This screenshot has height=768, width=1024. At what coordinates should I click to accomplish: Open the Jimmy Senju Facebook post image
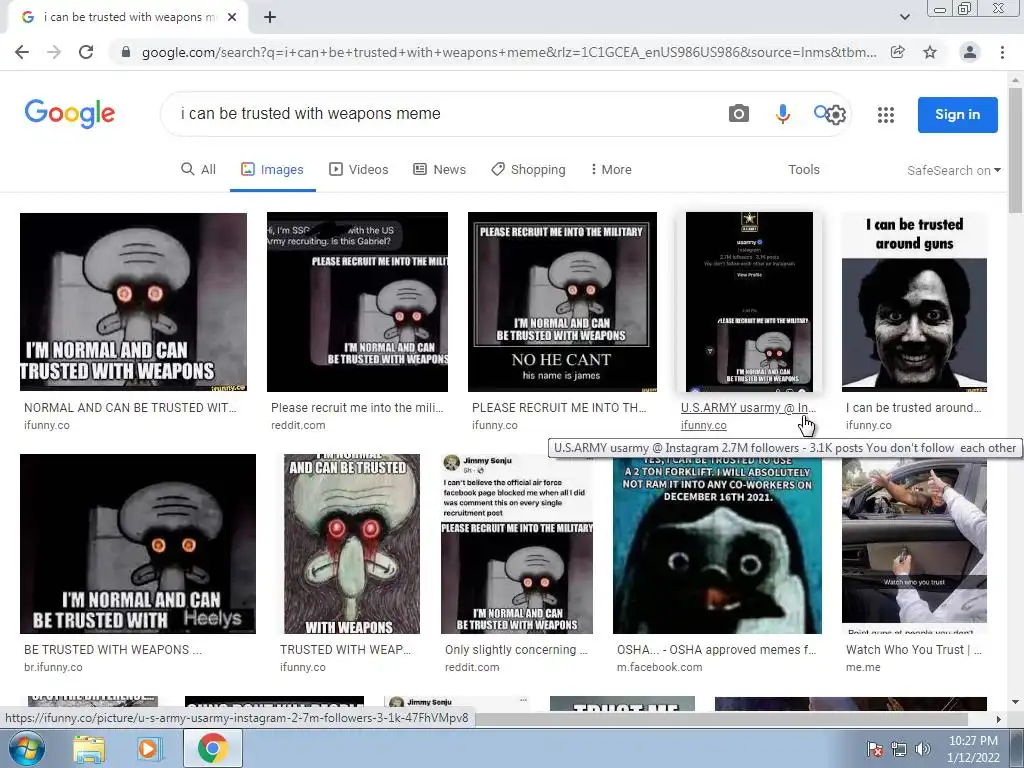pyautogui.click(x=517, y=544)
